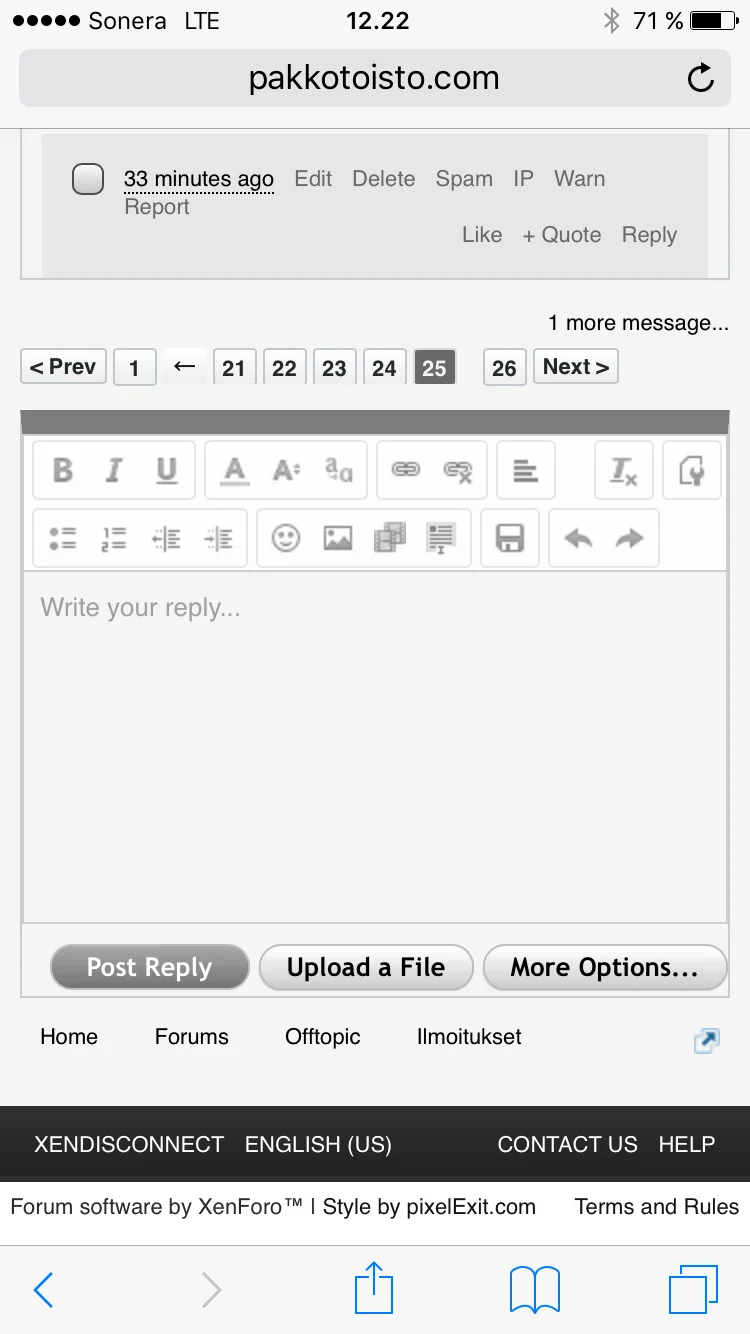
Task: Open the text color picker
Action: tap(235, 470)
